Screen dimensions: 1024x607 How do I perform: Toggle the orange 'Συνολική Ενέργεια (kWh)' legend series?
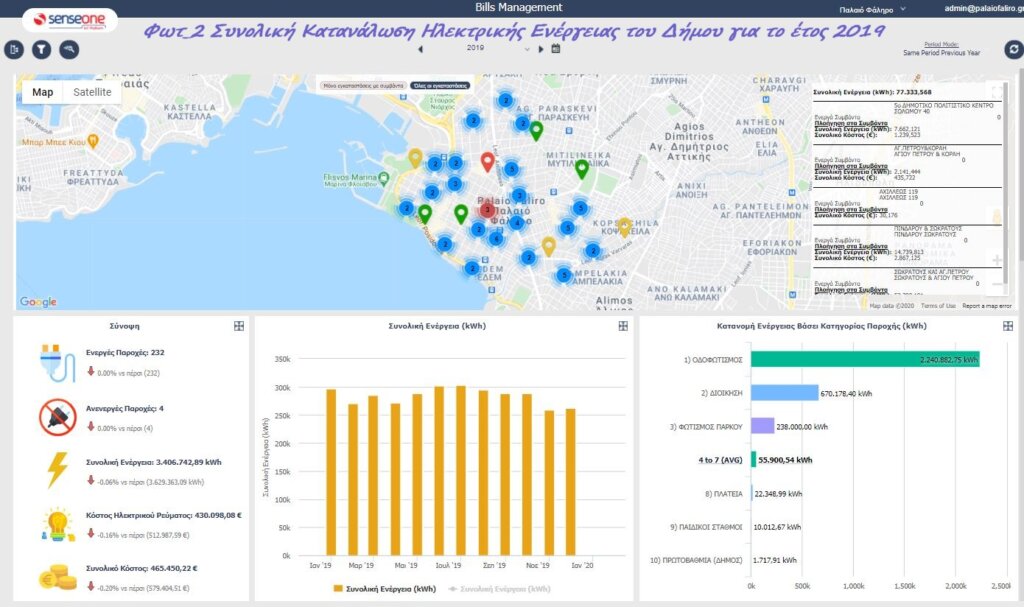(x=385, y=589)
